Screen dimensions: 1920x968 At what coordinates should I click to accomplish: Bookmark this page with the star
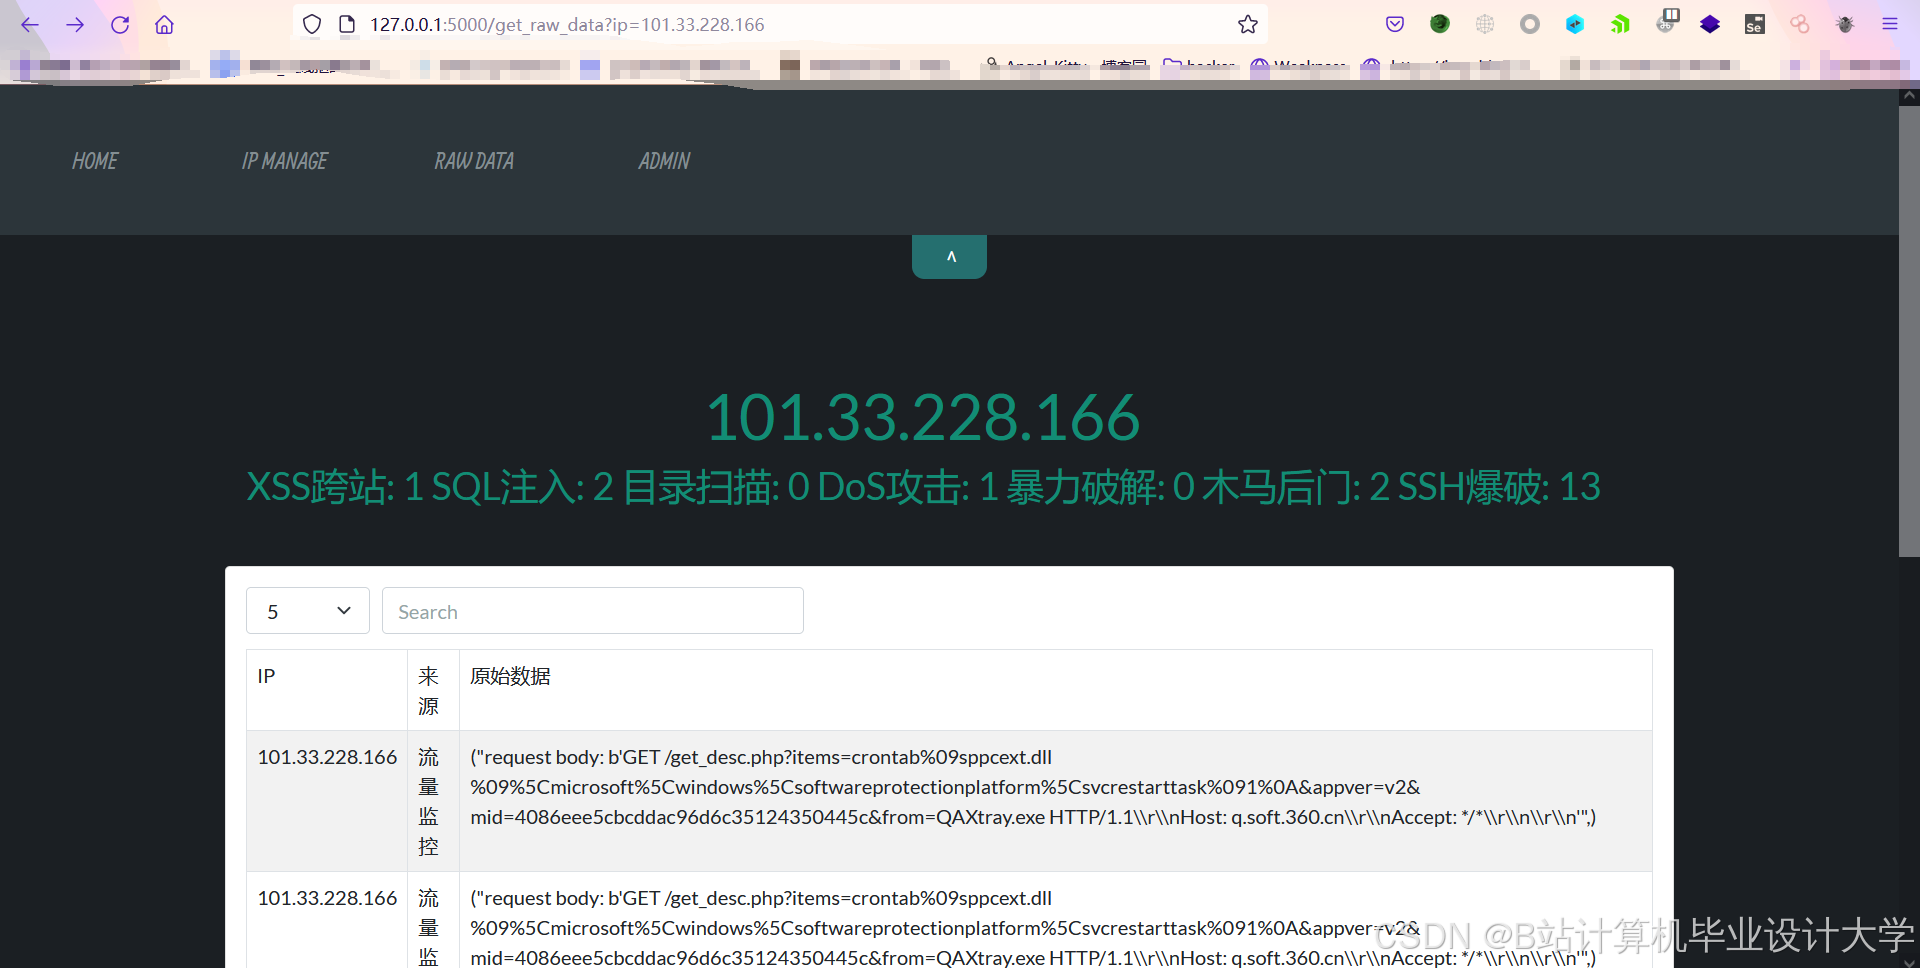[x=1248, y=24]
